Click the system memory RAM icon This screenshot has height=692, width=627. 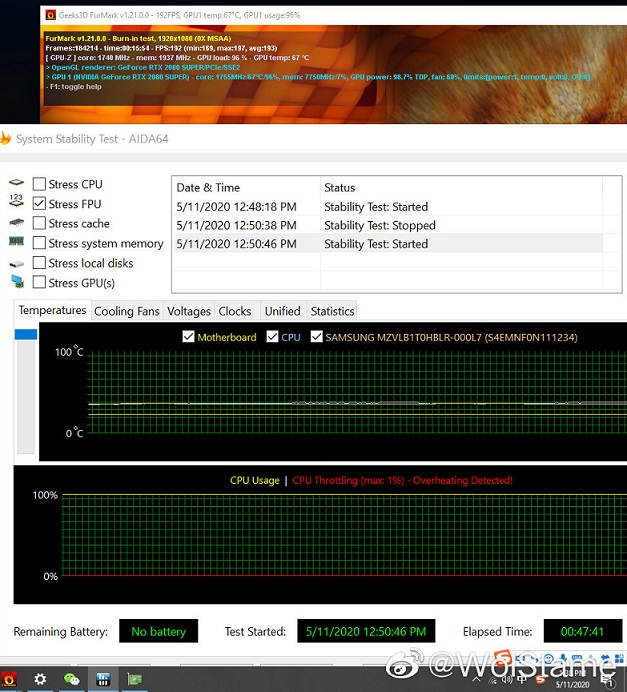[x=16, y=241]
